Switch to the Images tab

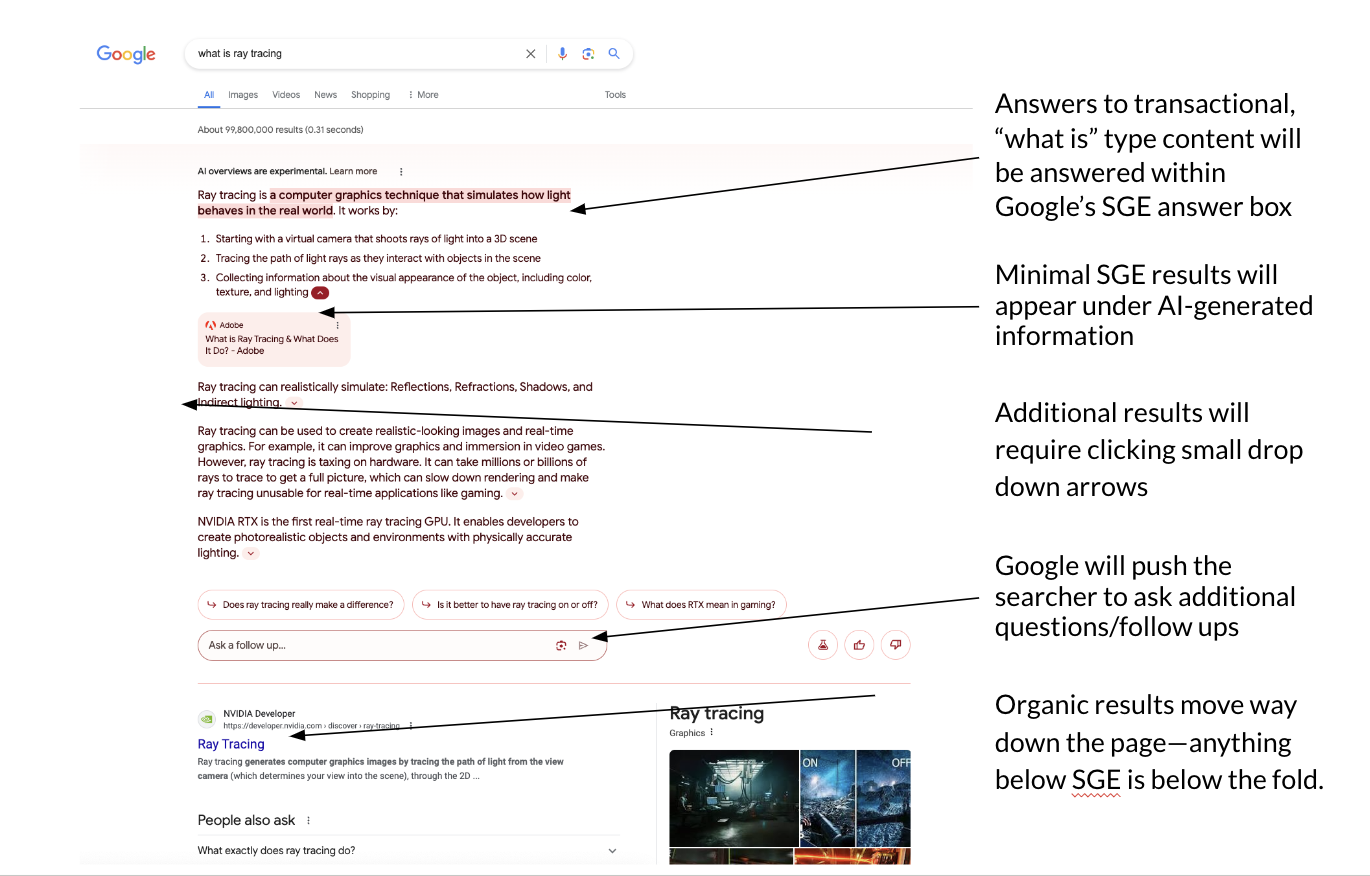pyautogui.click(x=243, y=95)
